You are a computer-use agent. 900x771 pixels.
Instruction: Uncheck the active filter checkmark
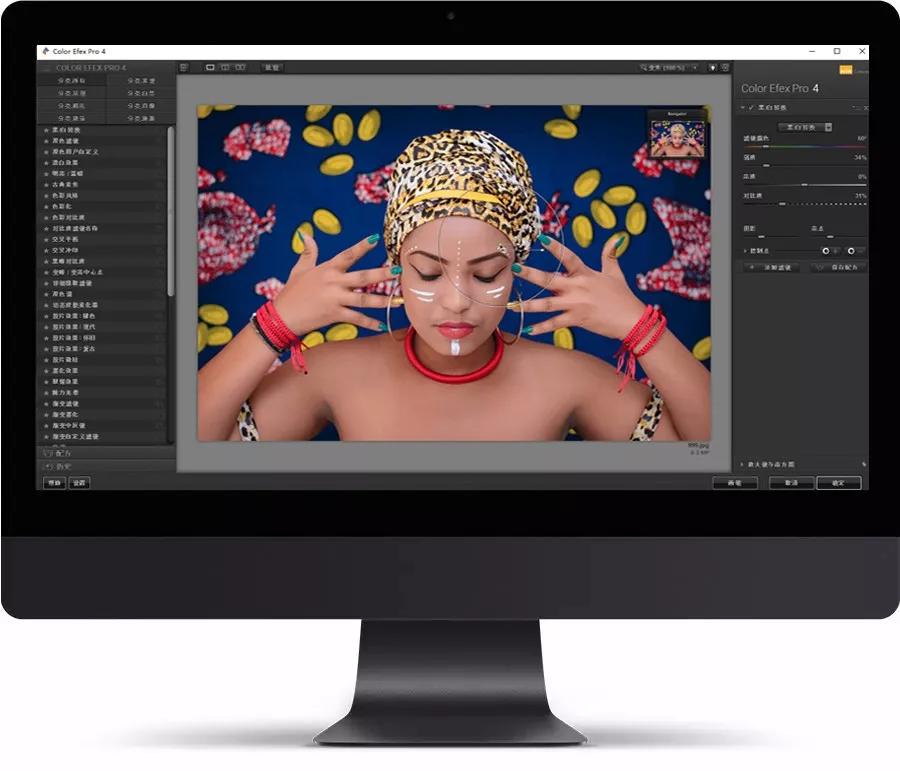point(753,106)
